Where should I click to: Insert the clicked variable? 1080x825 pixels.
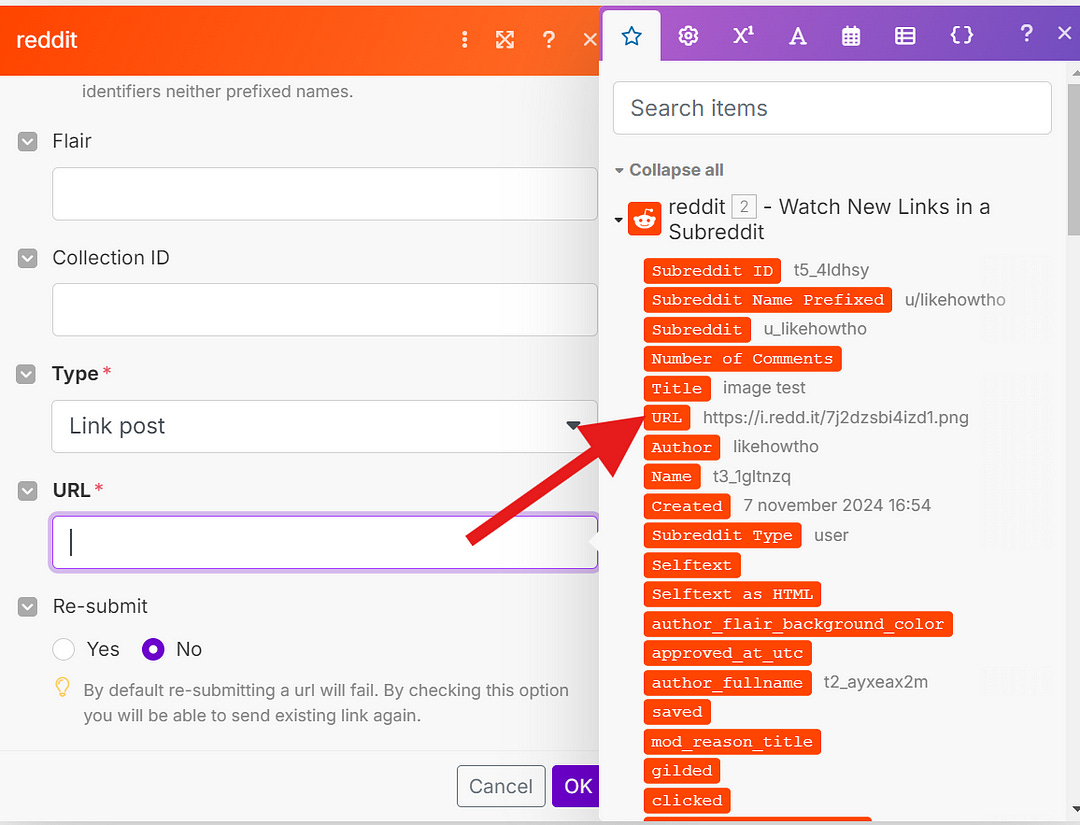tap(687, 800)
